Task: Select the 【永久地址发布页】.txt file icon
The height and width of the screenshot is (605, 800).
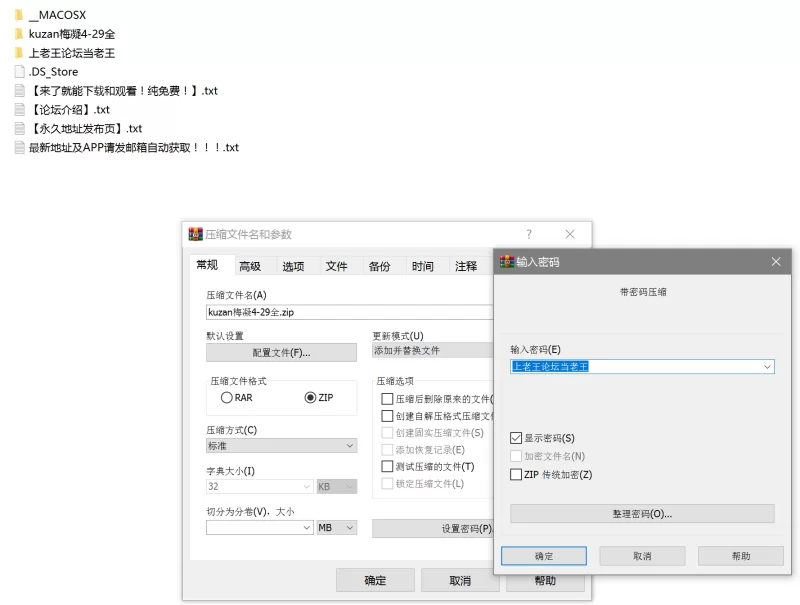Action: click(x=19, y=129)
